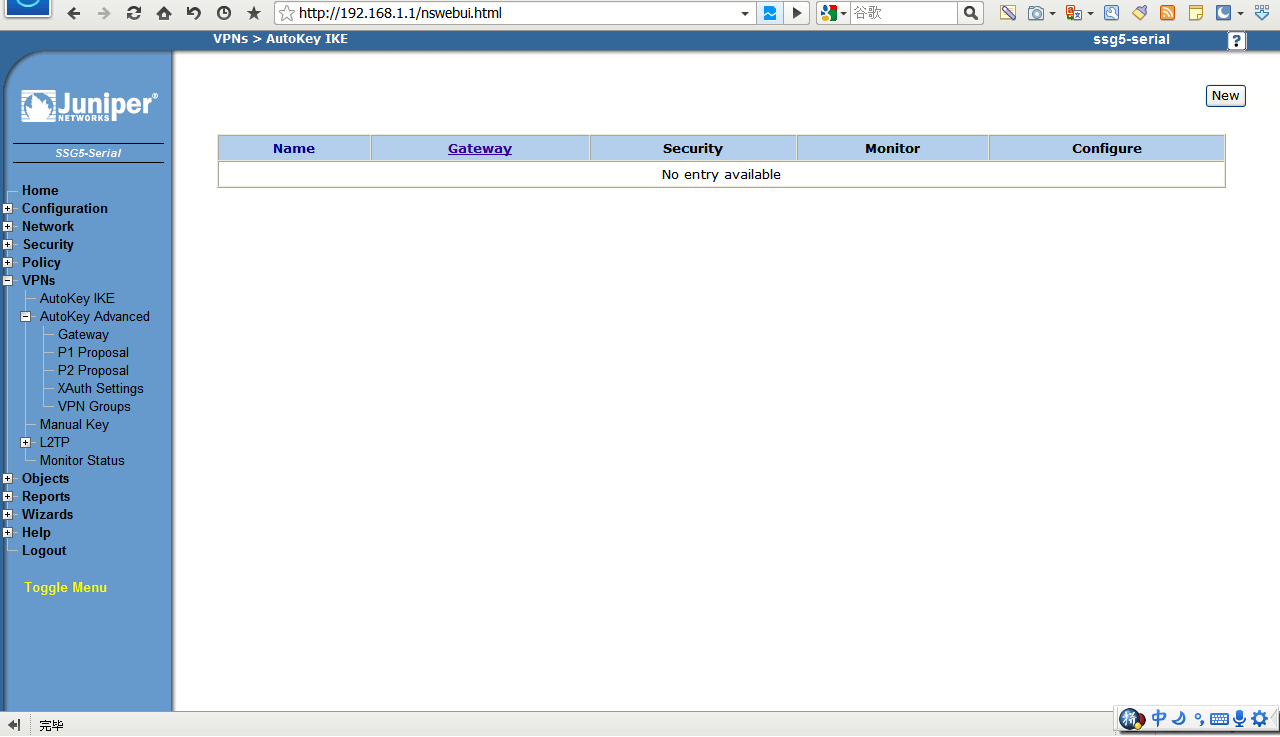The width and height of the screenshot is (1280, 737).
Task: Expand the L2TP tree node
Action: coord(26,443)
